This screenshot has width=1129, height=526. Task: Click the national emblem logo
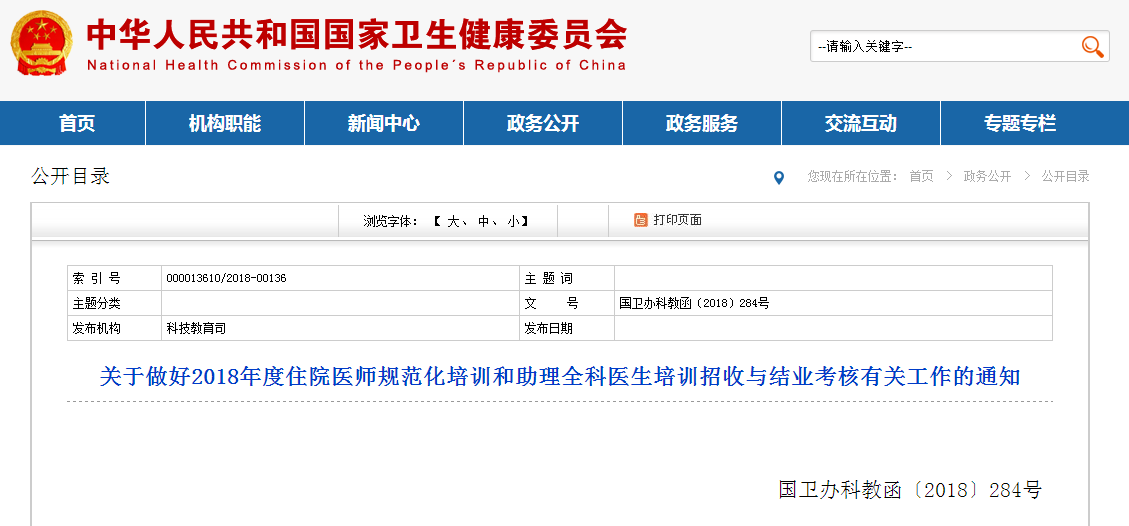click(41, 42)
